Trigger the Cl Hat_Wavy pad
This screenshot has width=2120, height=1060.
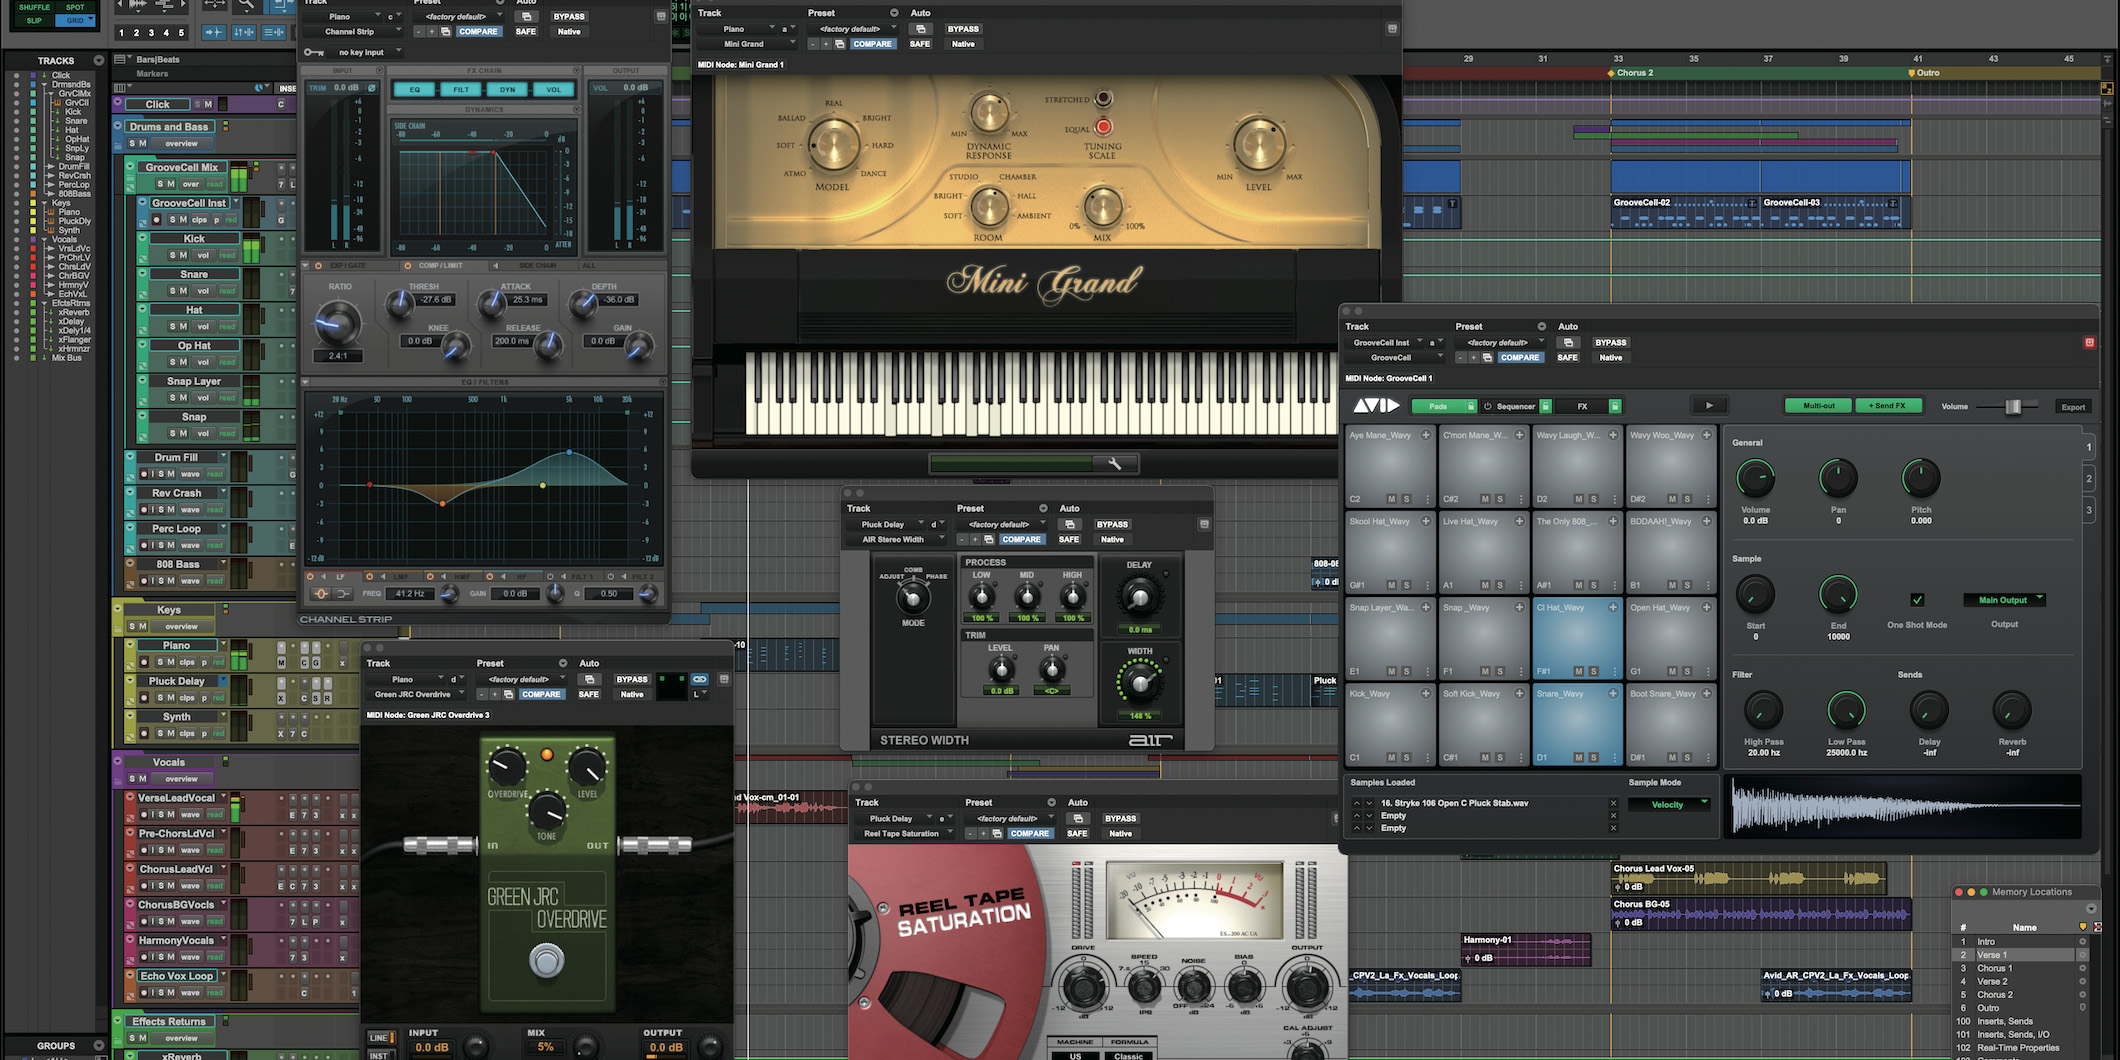point(1577,639)
